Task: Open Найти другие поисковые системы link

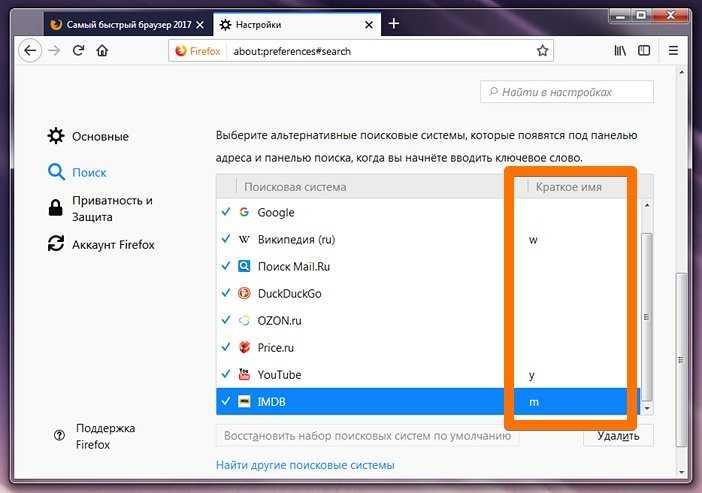Action: (x=305, y=465)
